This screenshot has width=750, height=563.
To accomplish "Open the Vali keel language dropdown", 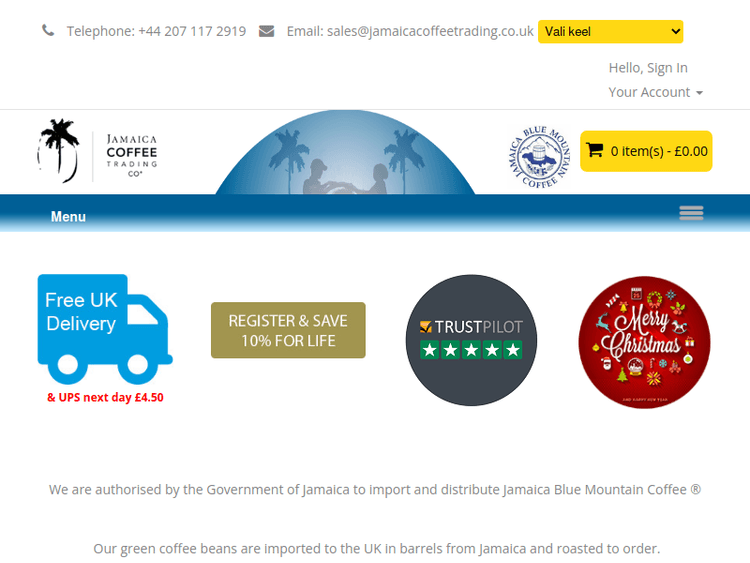I will point(610,32).
